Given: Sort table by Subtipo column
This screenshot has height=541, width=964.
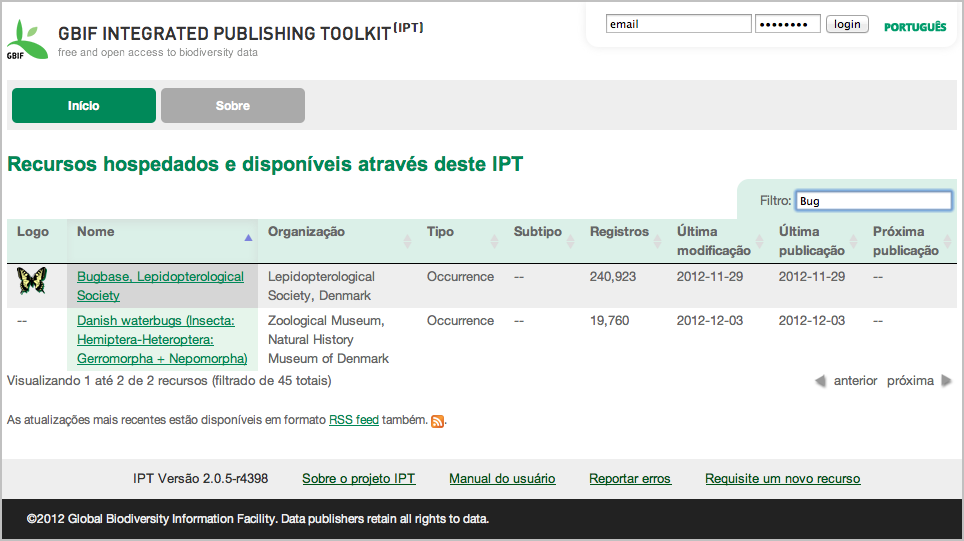Looking at the screenshot, I should (542, 240).
